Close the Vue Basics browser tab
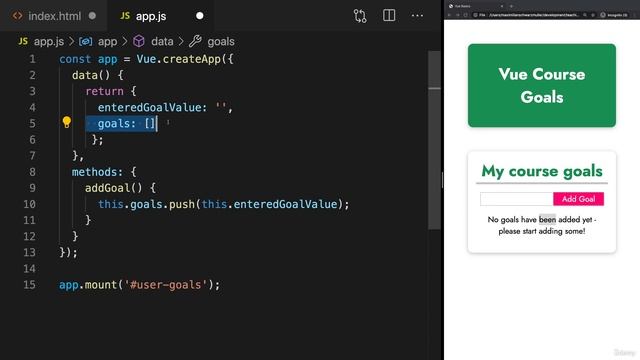Image resolution: width=640 pixels, height=360 pixels. click(x=502, y=6)
